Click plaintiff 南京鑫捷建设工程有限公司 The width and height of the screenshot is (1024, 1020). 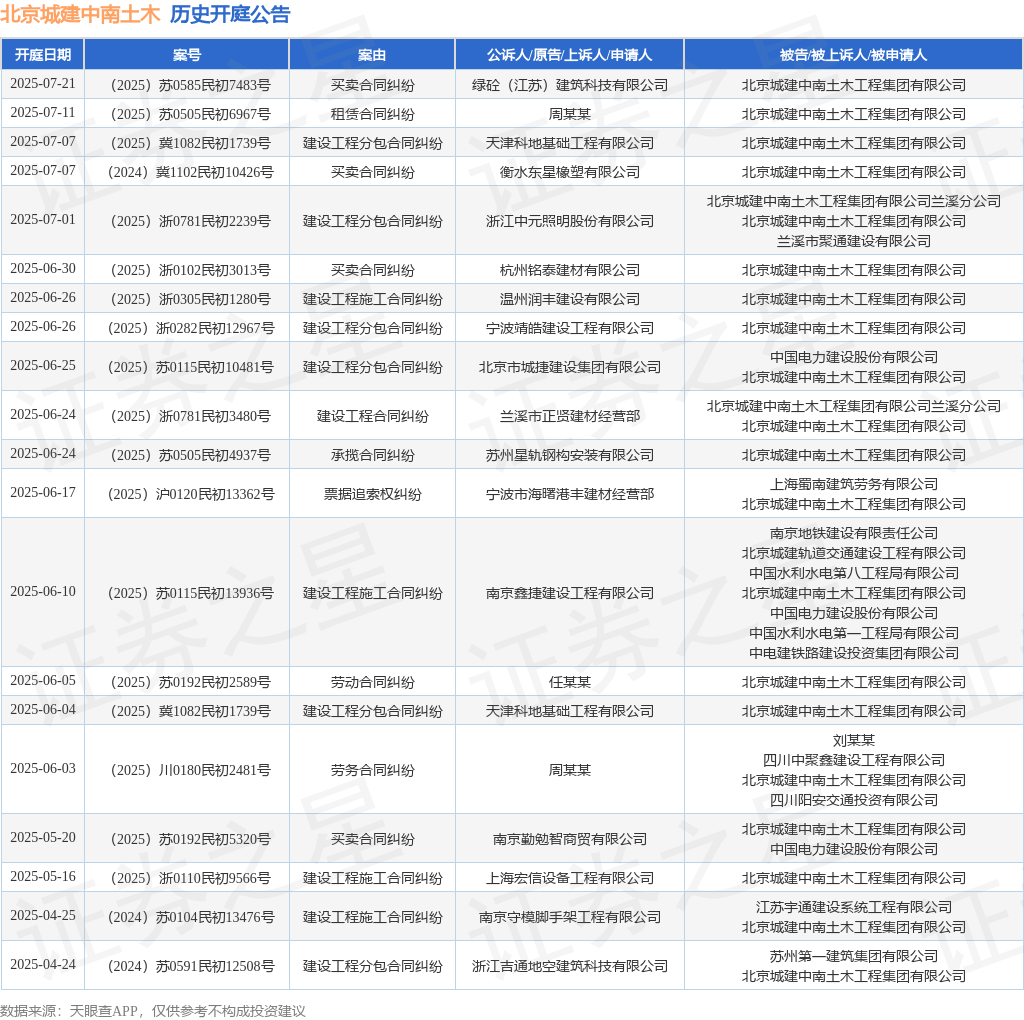pos(569,594)
